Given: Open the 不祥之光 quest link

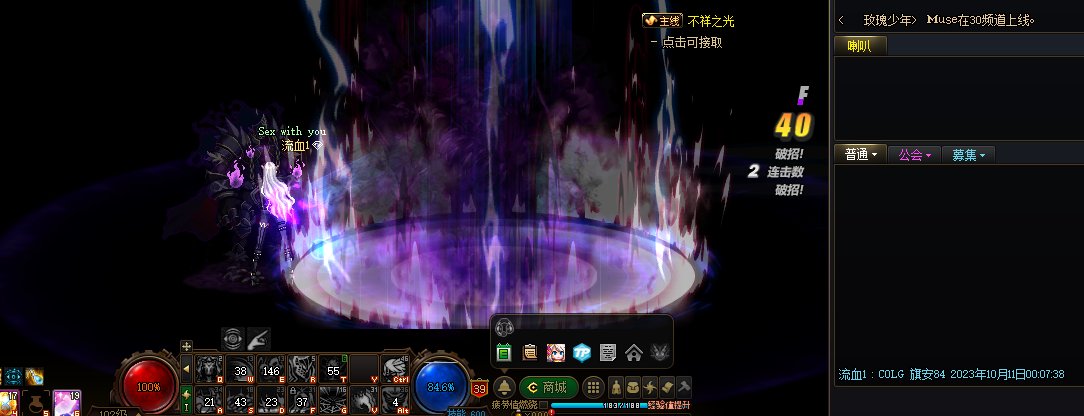Looking at the screenshot, I should pos(711,21).
